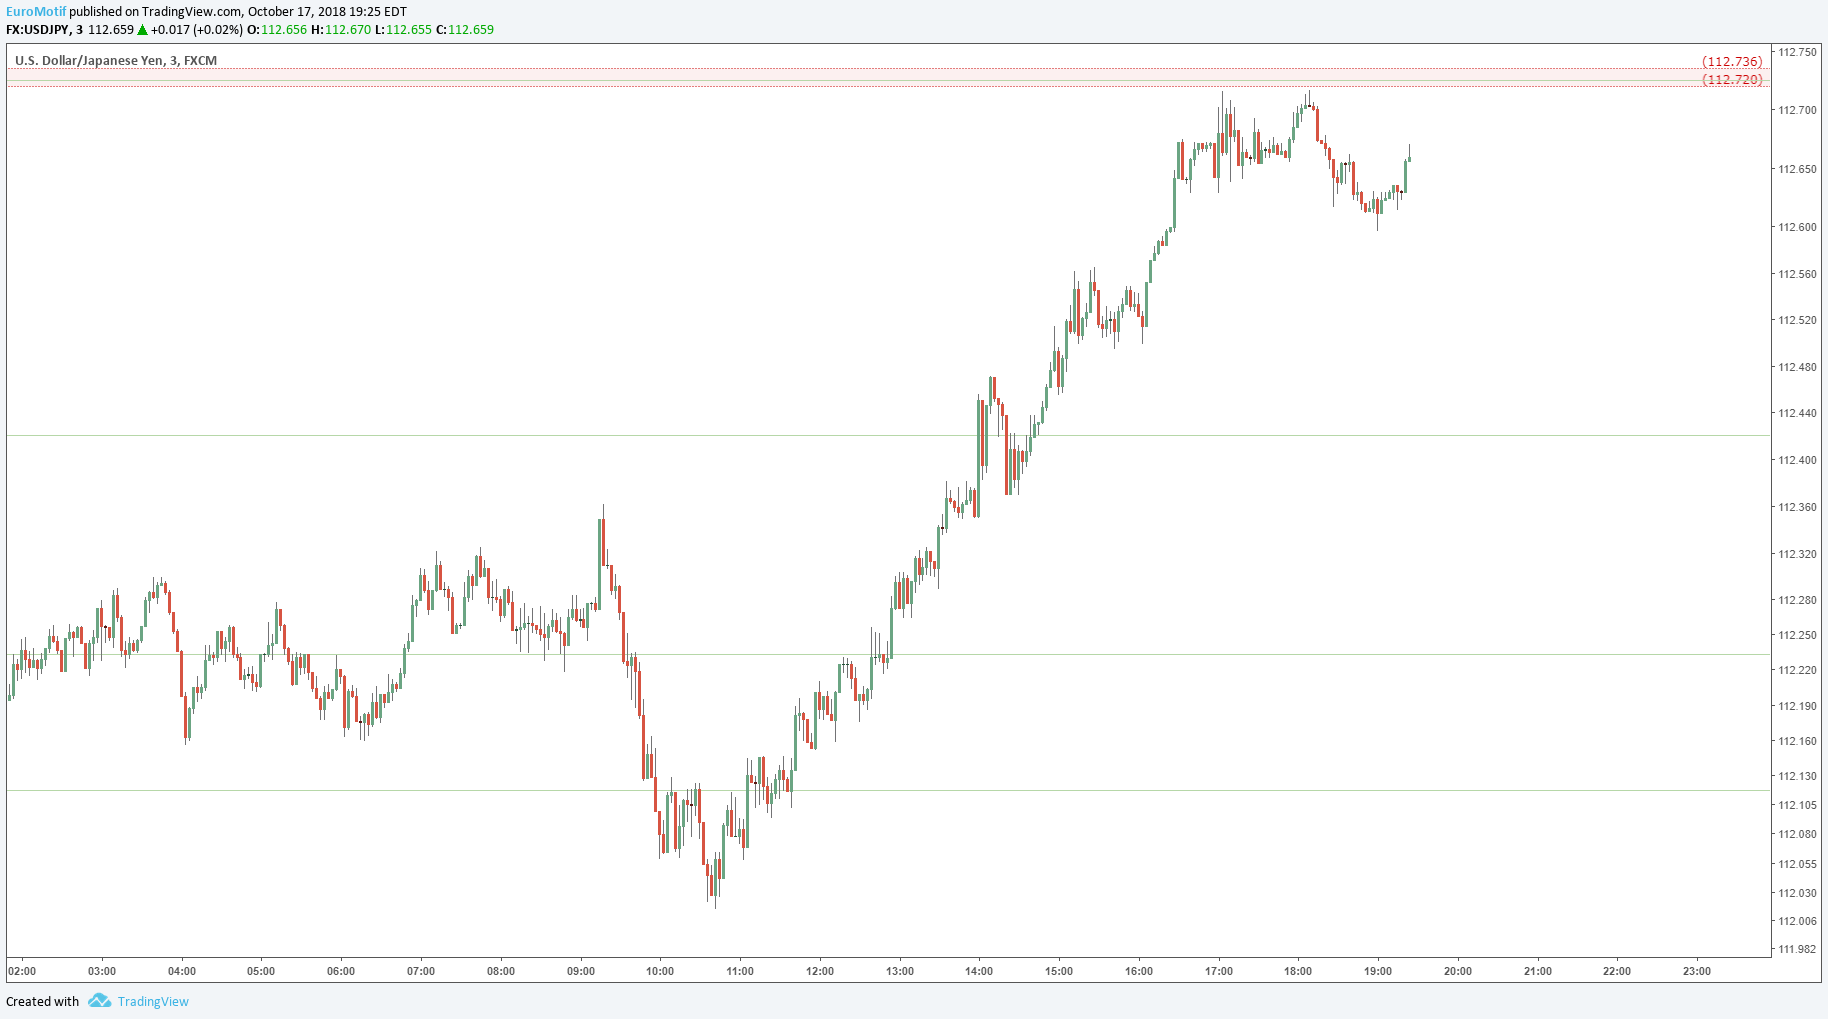Click the 06:00 time axis label
This screenshot has width=1828, height=1019.
tap(341, 971)
